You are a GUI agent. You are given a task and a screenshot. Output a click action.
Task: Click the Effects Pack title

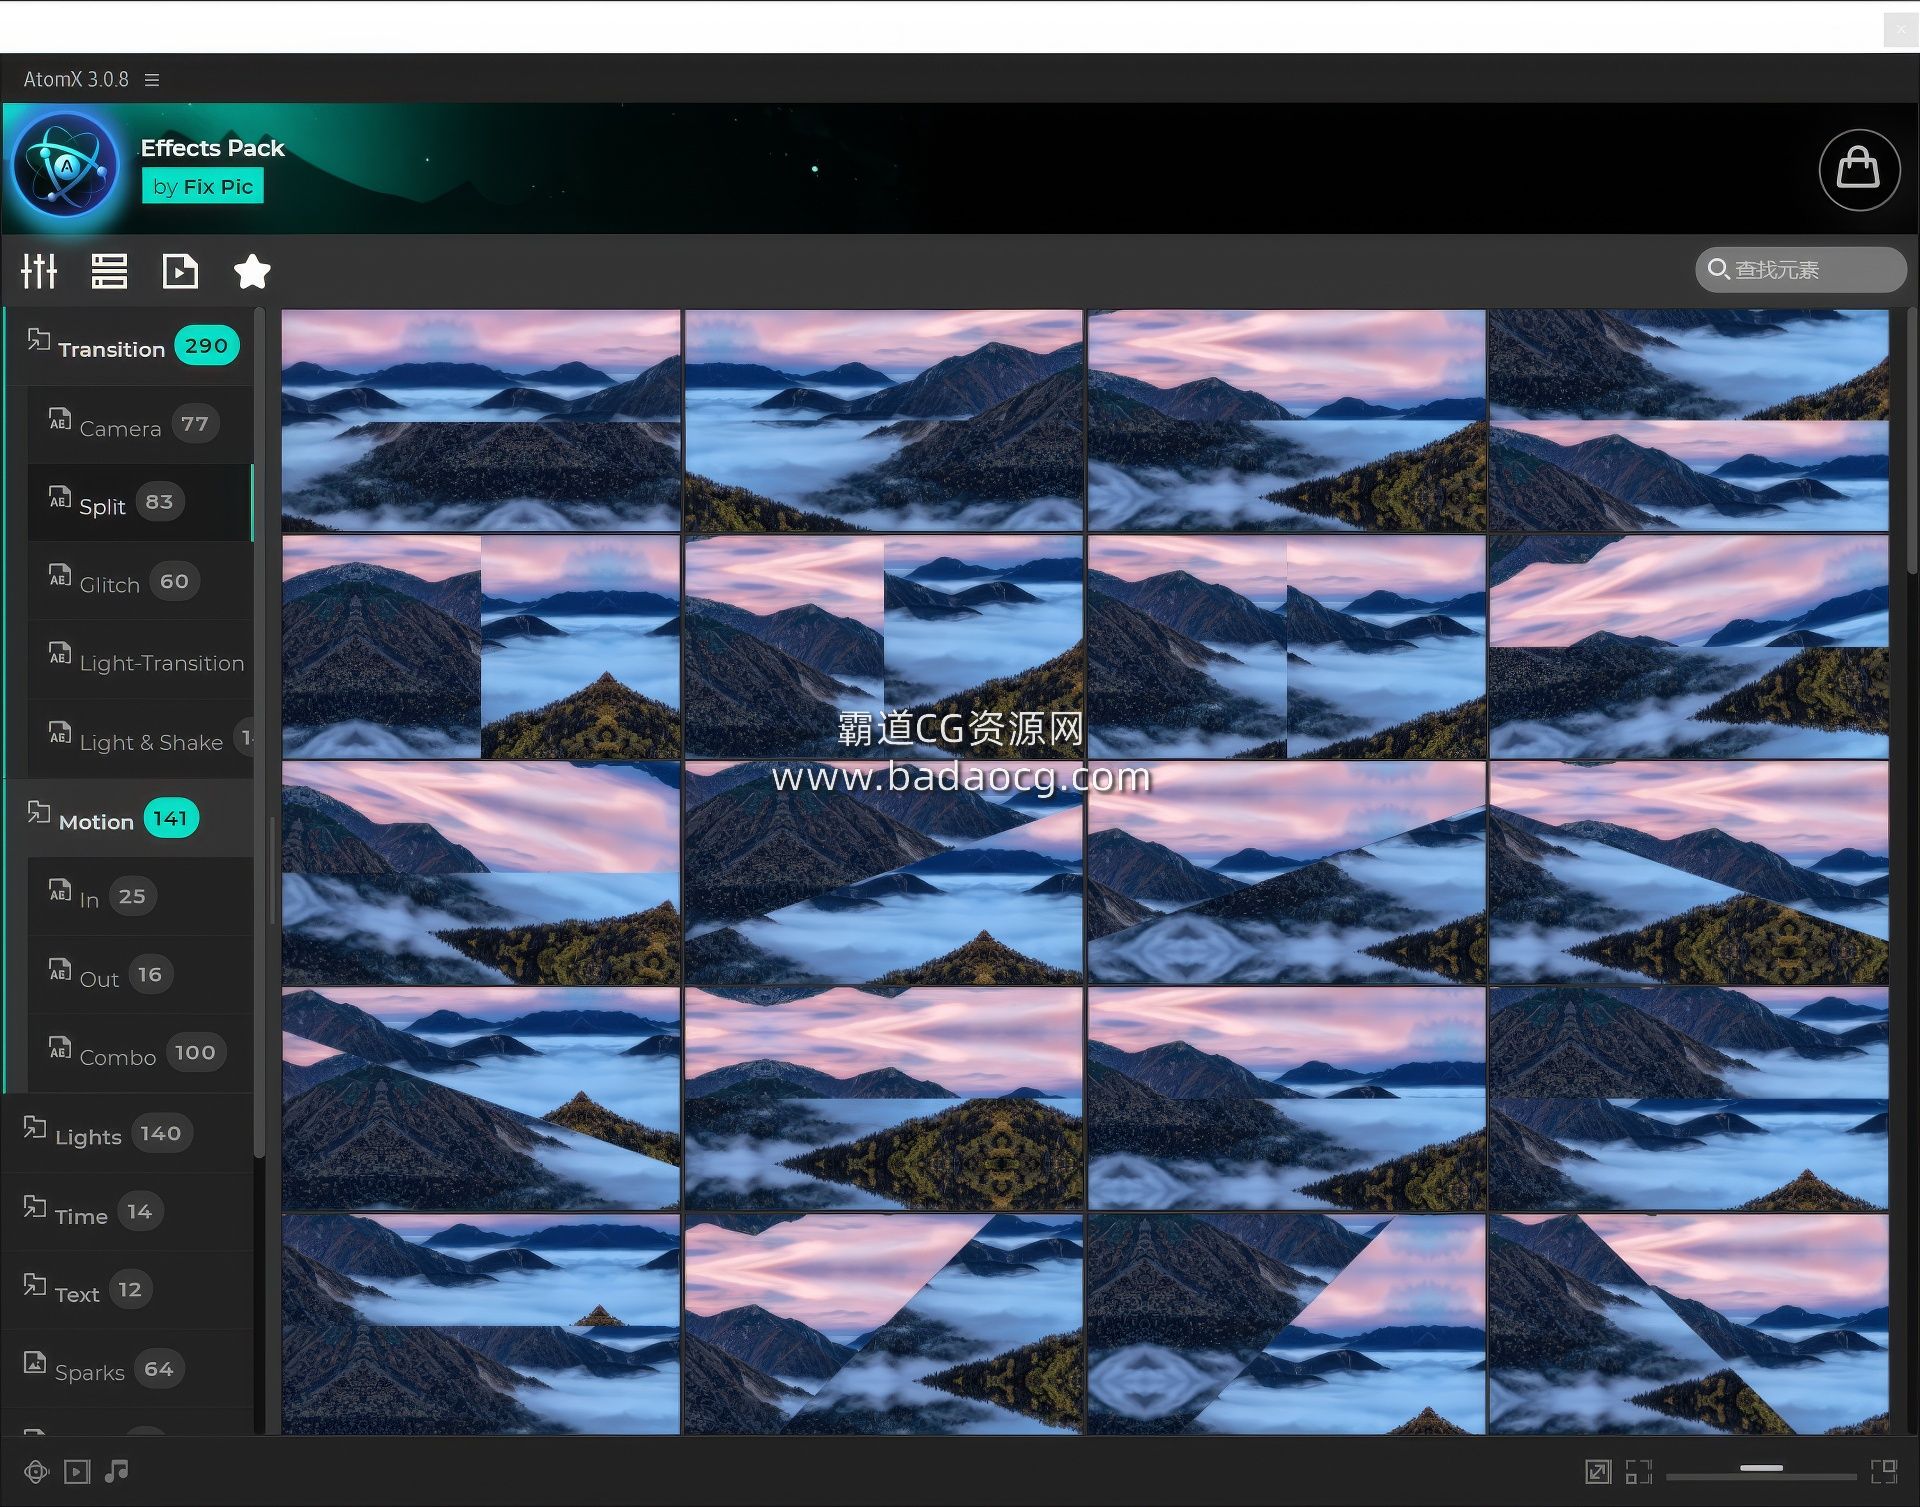(x=212, y=148)
